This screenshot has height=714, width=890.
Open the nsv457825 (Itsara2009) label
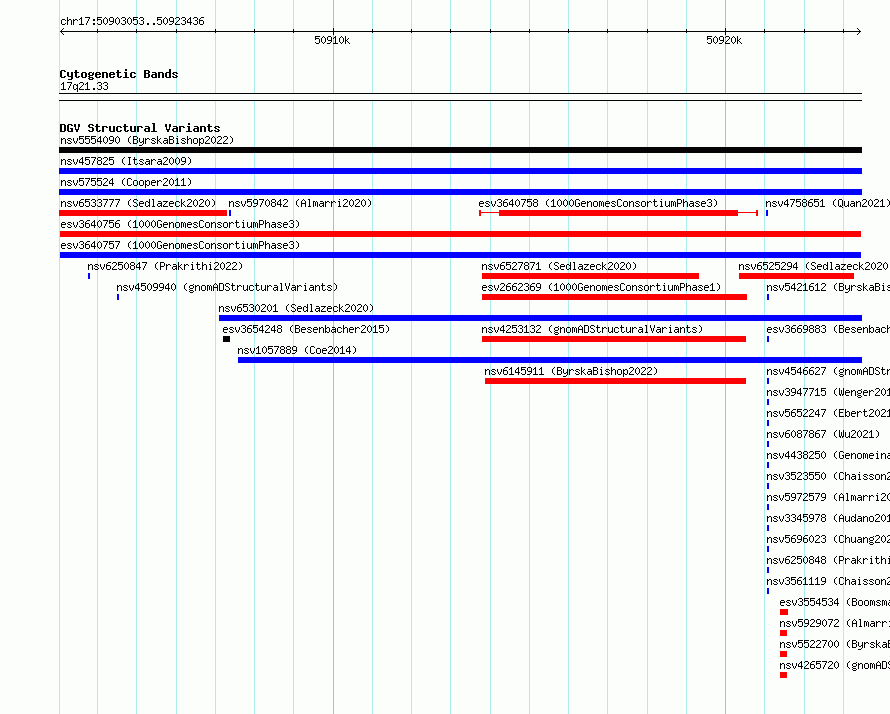point(126,161)
